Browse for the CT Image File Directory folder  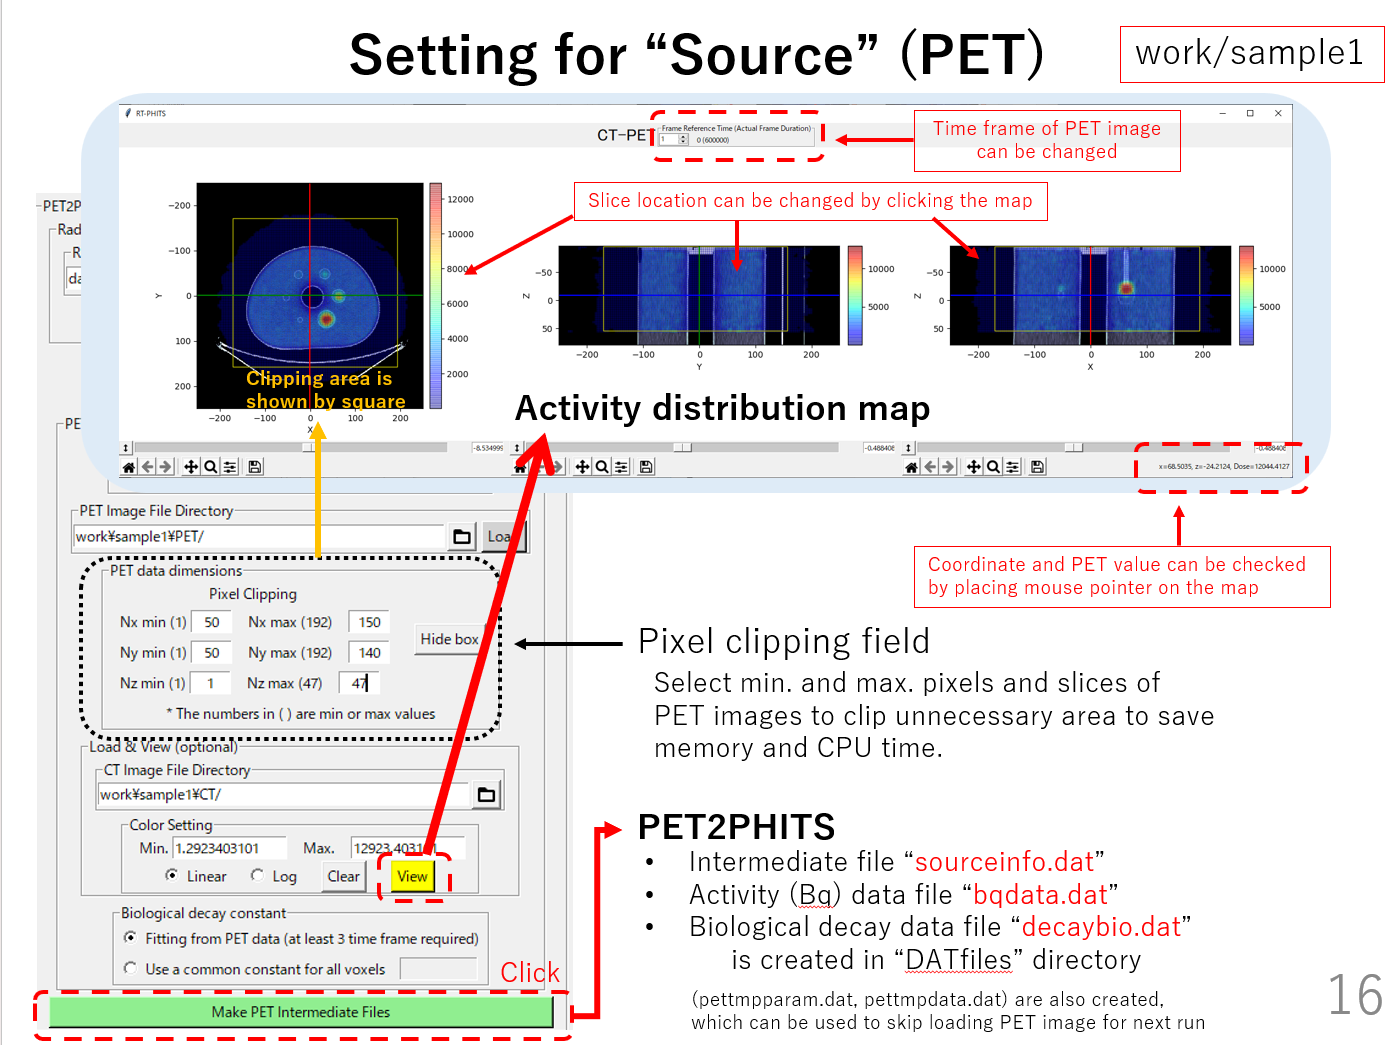[x=487, y=795]
